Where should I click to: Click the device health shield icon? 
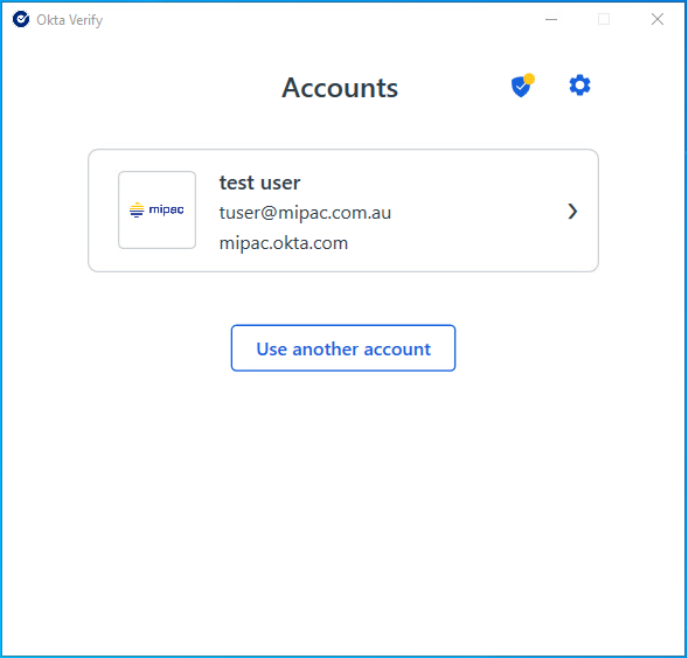pyautogui.click(x=520, y=88)
